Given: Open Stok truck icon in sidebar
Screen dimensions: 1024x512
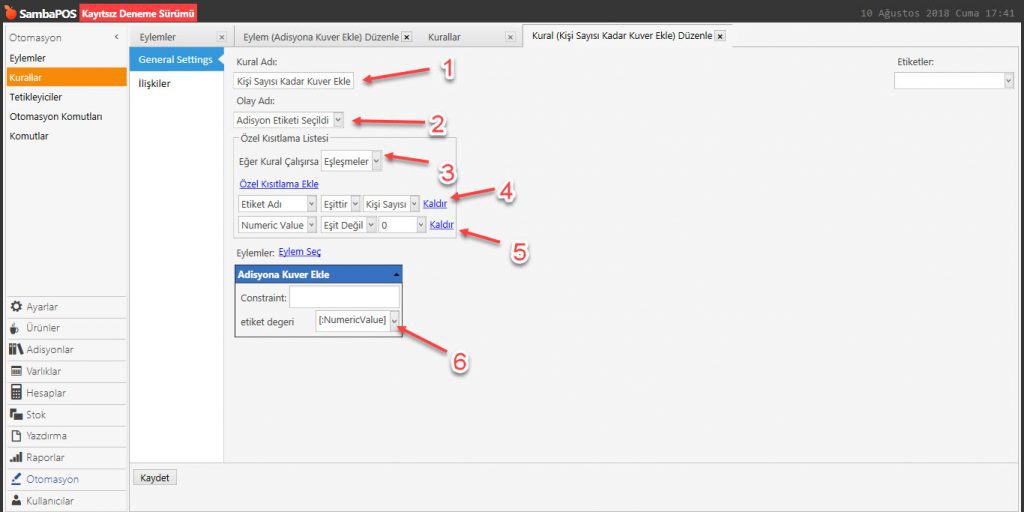Looking at the screenshot, I should [16, 415].
